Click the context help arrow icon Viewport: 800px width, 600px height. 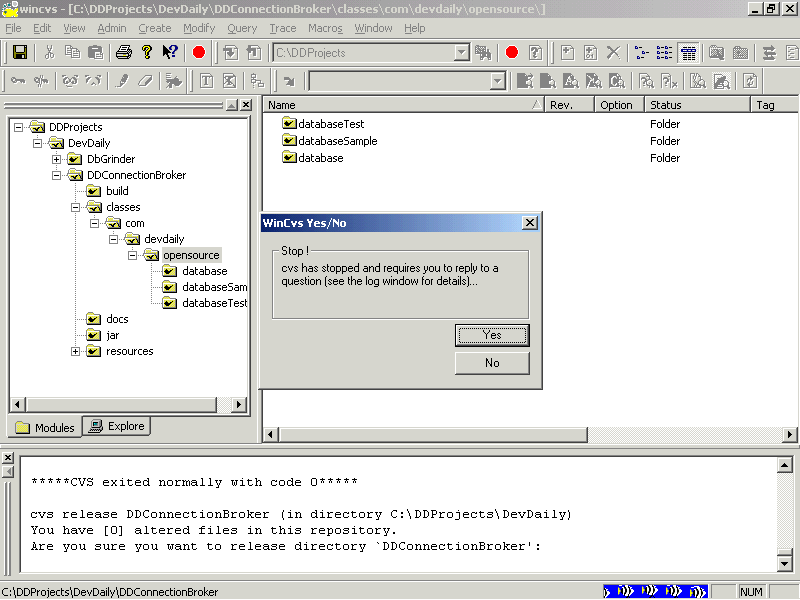170,53
